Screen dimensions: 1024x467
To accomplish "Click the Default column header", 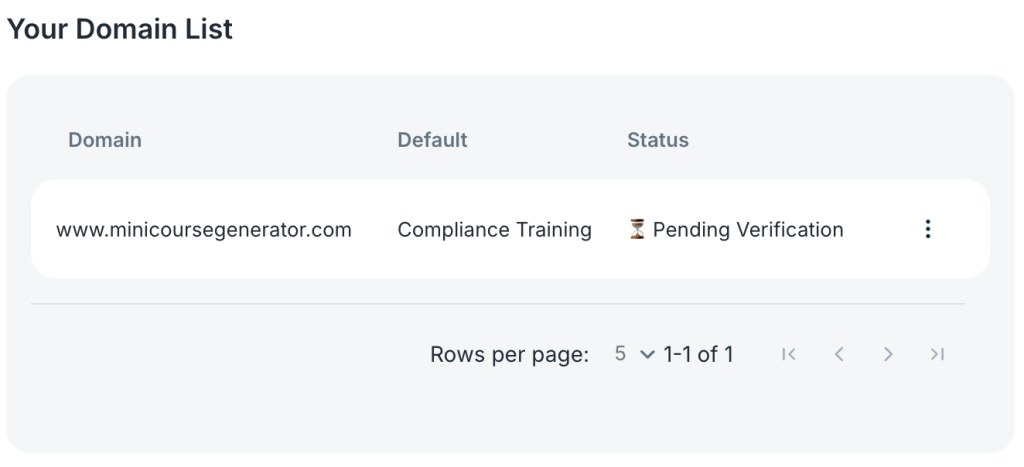I will point(432,140).
